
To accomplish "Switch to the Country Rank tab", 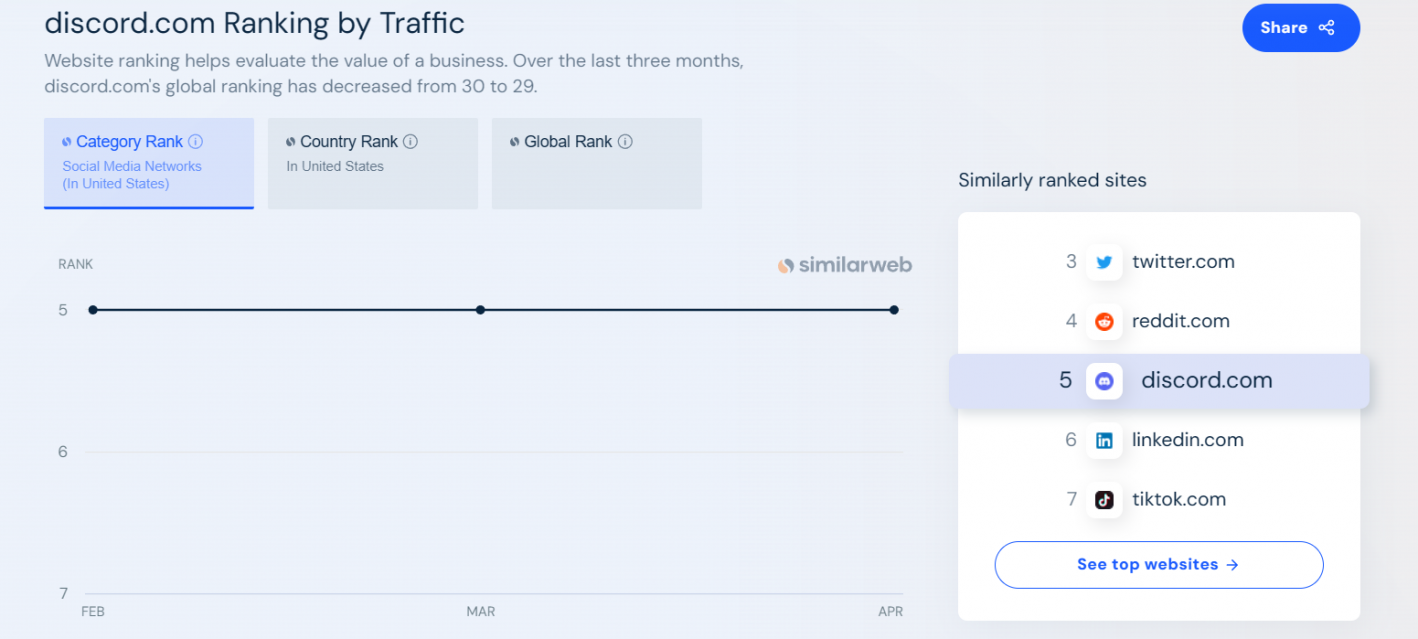I will coord(372,162).
